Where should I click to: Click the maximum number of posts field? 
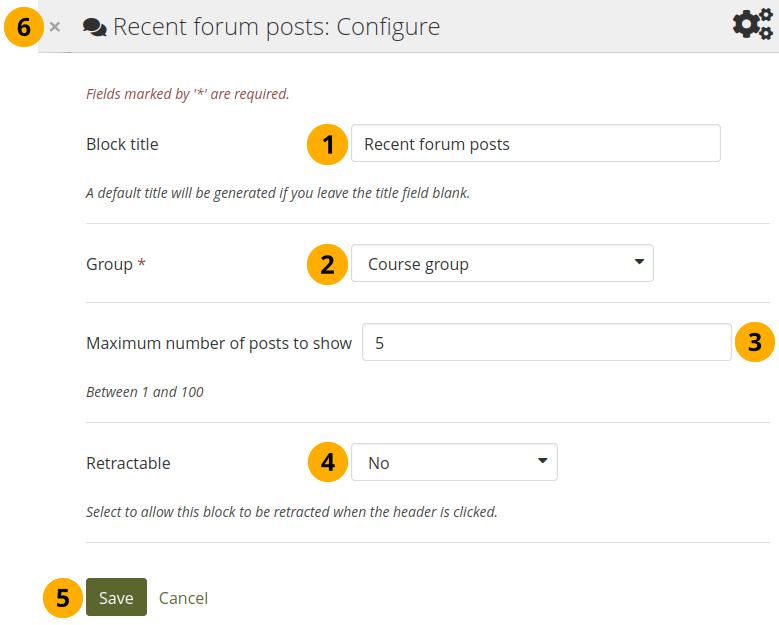[x=546, y=343]
